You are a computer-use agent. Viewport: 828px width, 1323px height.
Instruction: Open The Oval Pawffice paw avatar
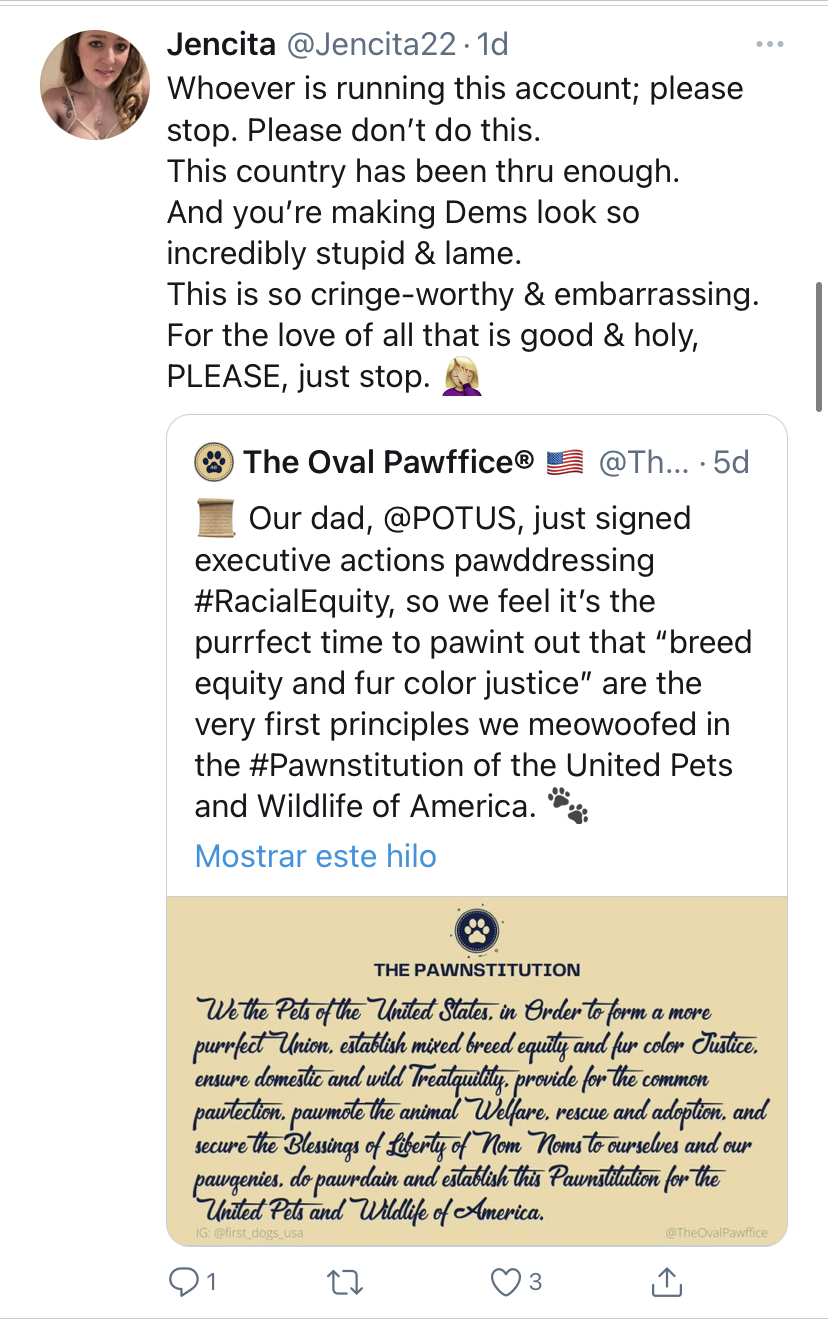(214, 462)
